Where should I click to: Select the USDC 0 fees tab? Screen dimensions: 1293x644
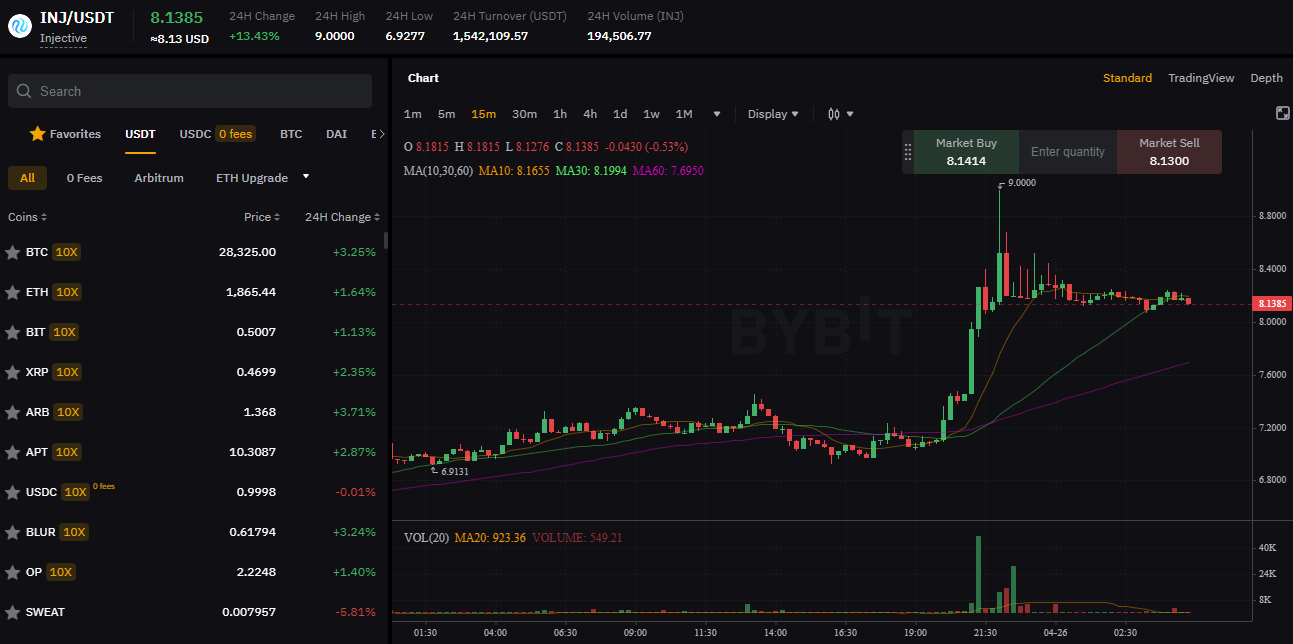pos(217,133)
